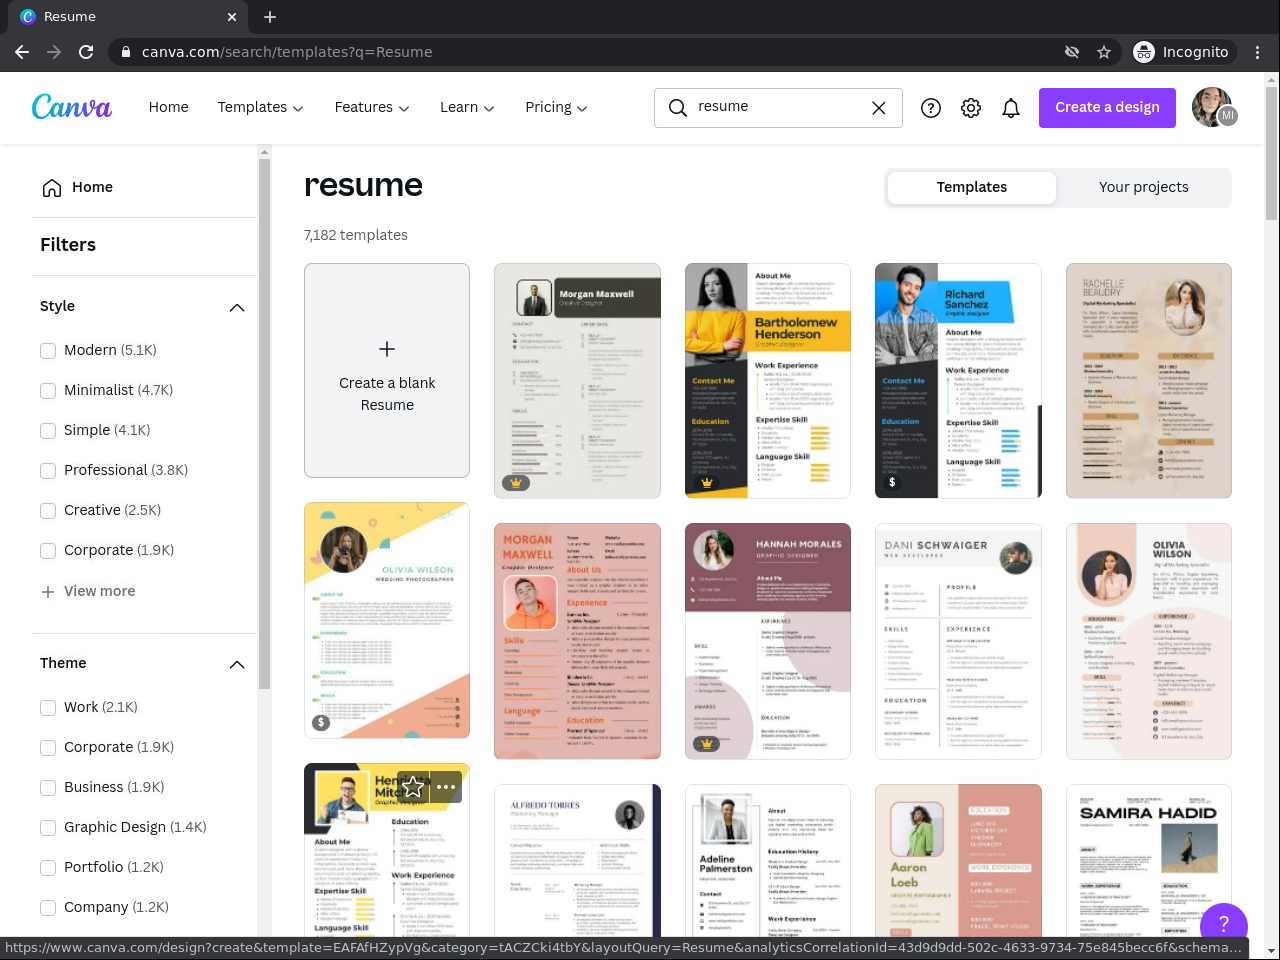Screen dimensions: 1280x960
Task: Open the help question mark icon in header
Action: pos(931,108)
